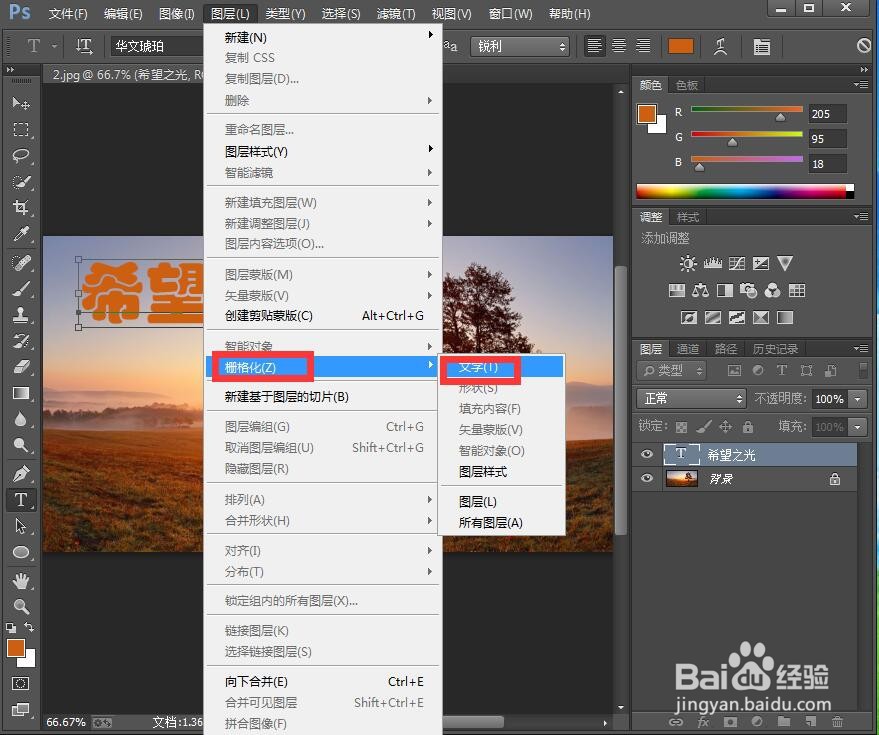
Task: Choose 文字(I) from the 栅格化 submenu
Action: [x=481, y=368]
